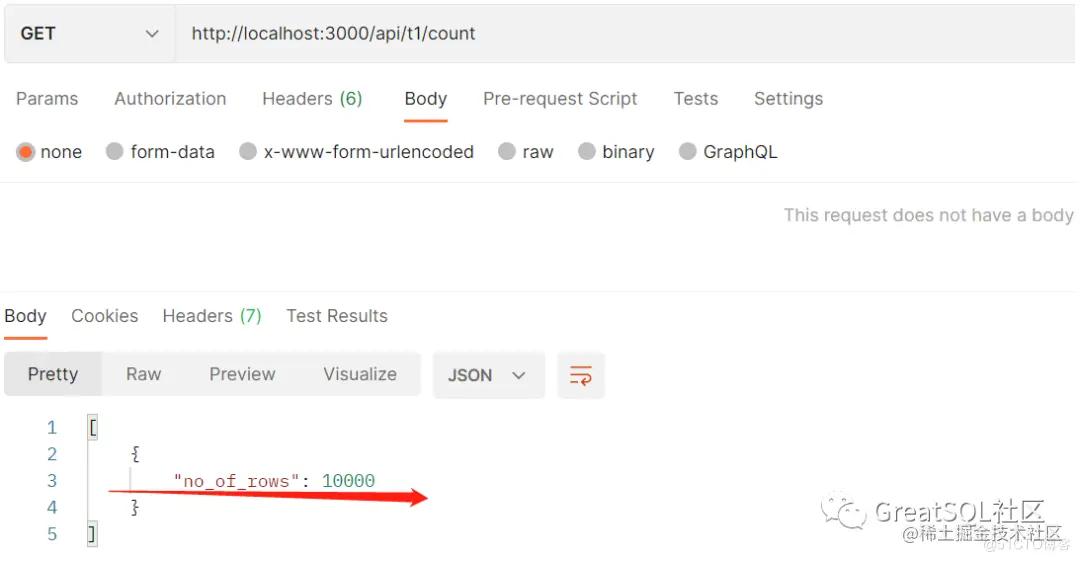Click the 10000 value in response
This screenshot has width=1080, height=561.
349,481
